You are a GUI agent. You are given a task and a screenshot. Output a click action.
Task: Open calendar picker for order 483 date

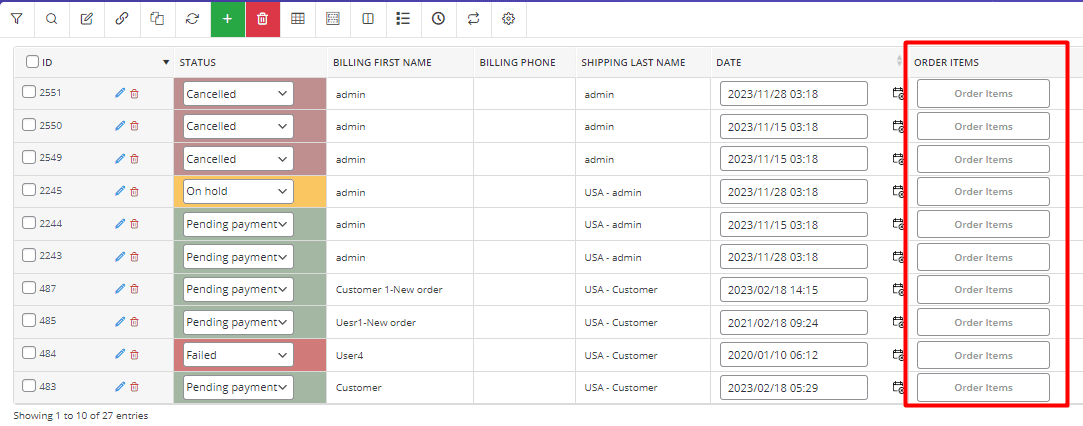[899, 387]
